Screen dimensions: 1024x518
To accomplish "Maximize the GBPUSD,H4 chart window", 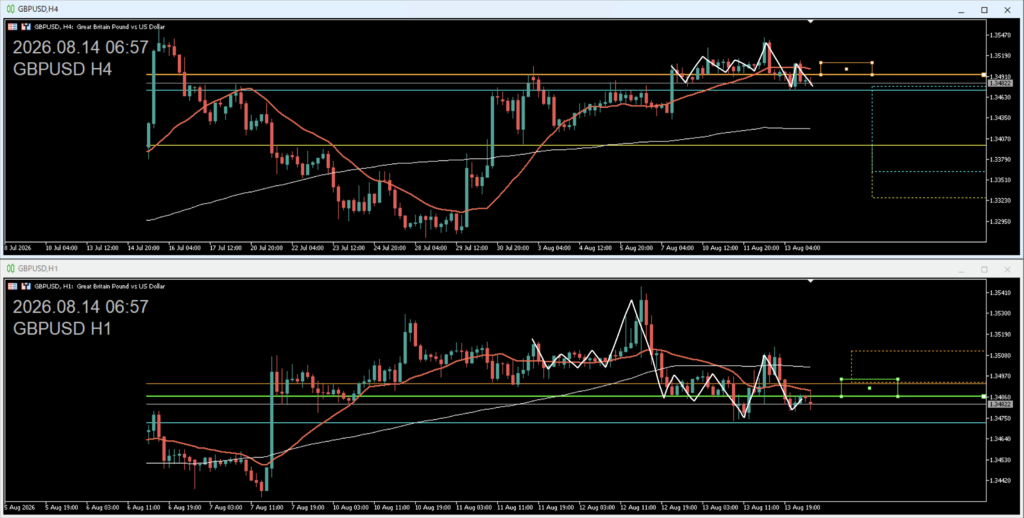I will pyautogui.click(x=984, y=10).
